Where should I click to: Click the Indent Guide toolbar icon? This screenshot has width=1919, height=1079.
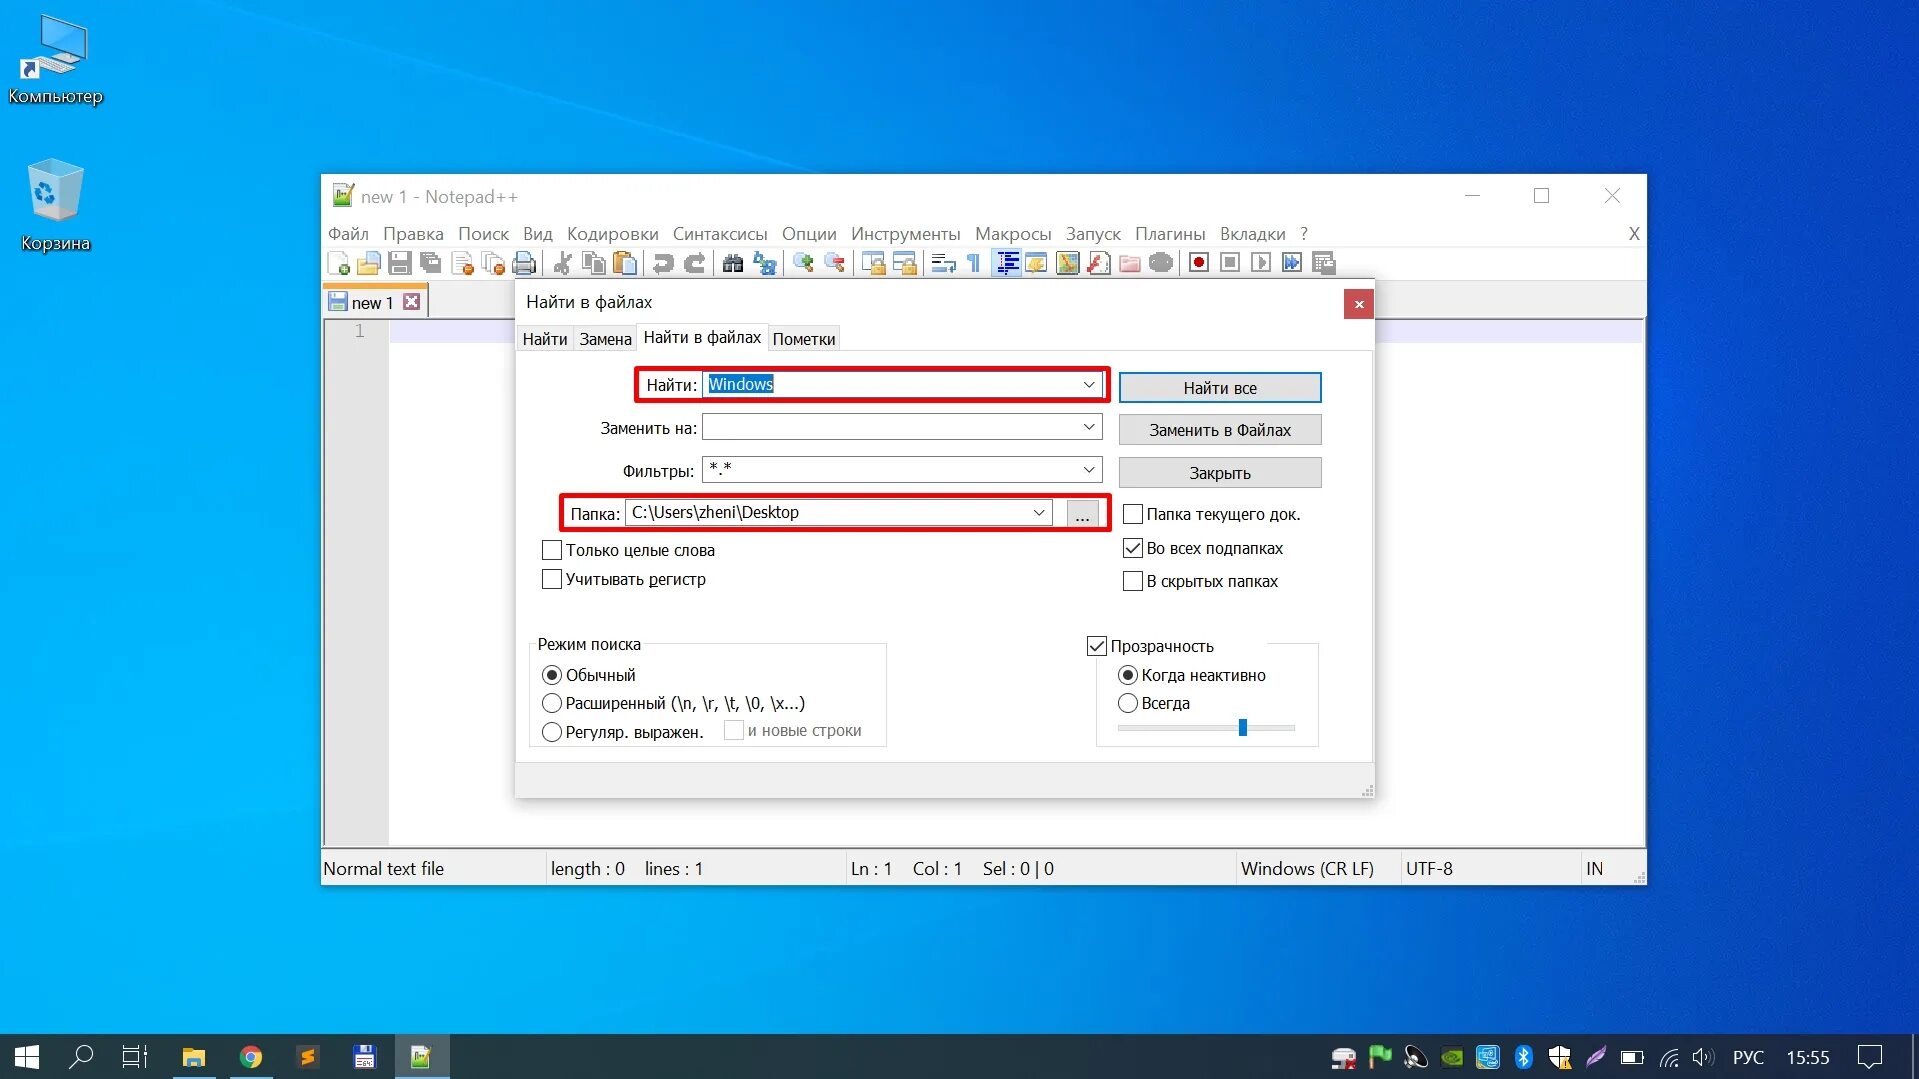[1007, 263]
